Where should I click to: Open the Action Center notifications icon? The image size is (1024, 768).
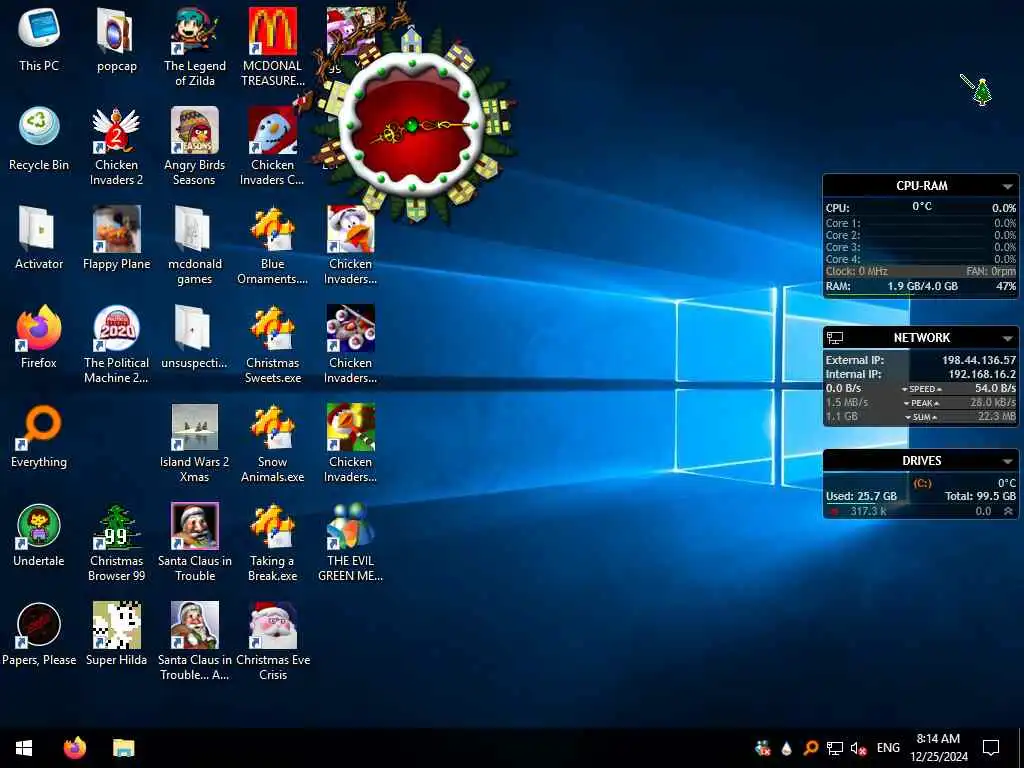pos(991,748)
